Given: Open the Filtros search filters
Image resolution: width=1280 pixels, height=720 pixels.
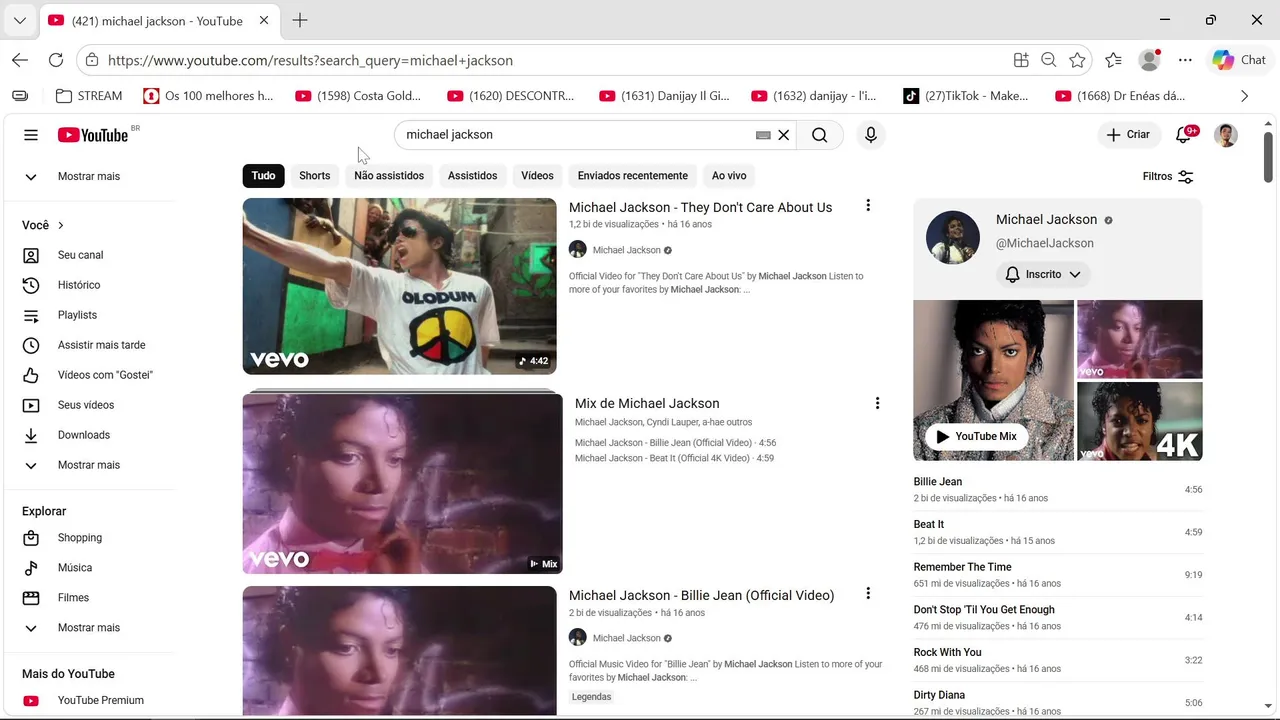Looking at the screenshot, I should 1168,176.
